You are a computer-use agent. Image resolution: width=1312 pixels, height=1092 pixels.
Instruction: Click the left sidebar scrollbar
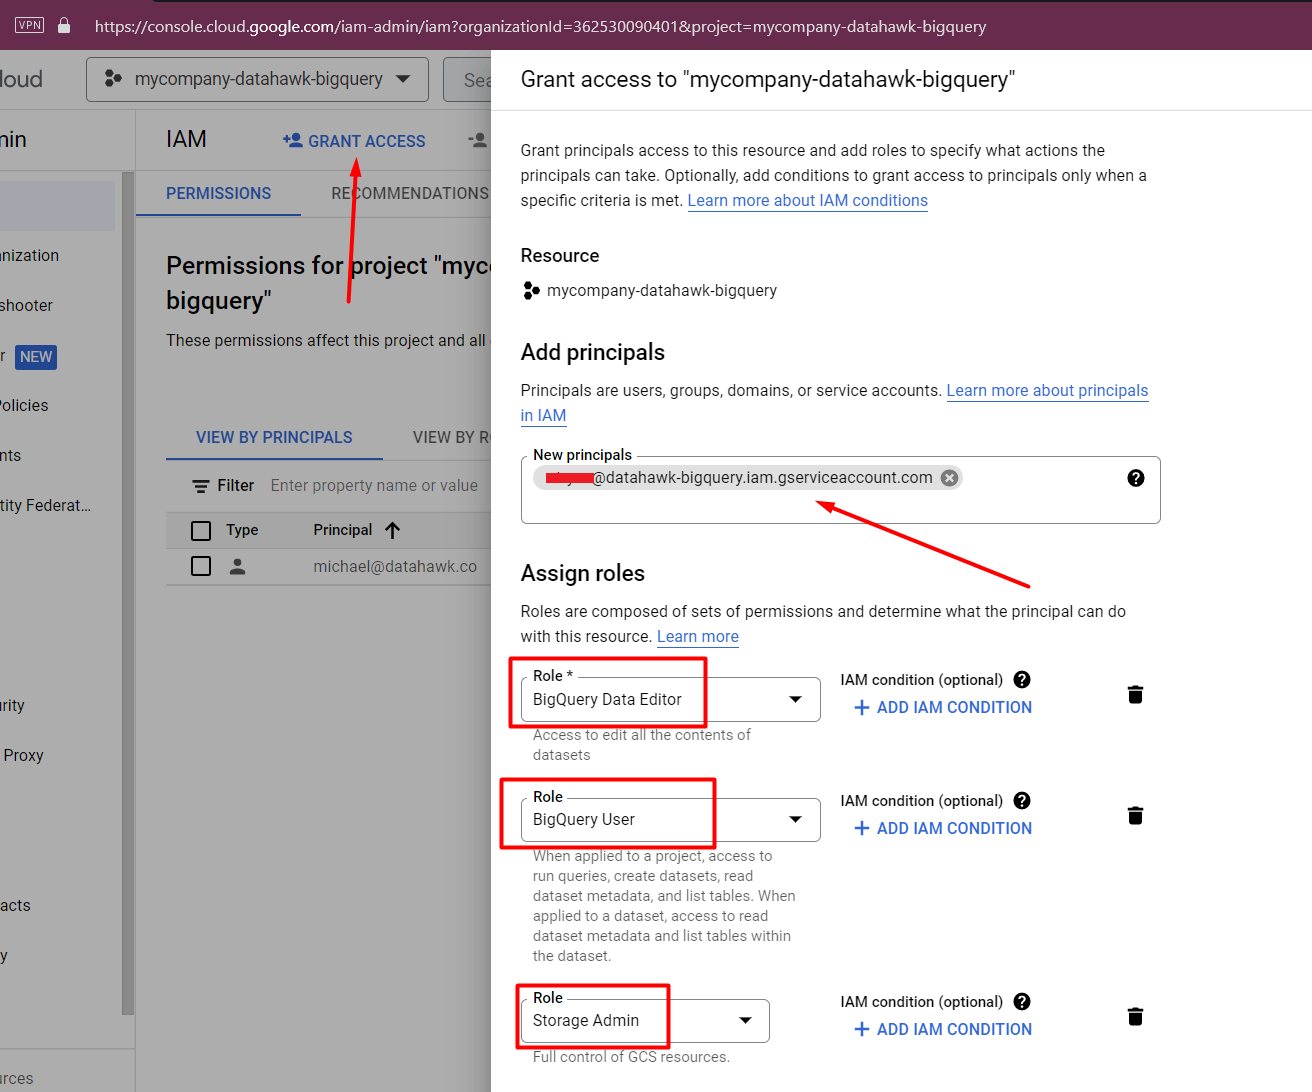coord(127,594)
